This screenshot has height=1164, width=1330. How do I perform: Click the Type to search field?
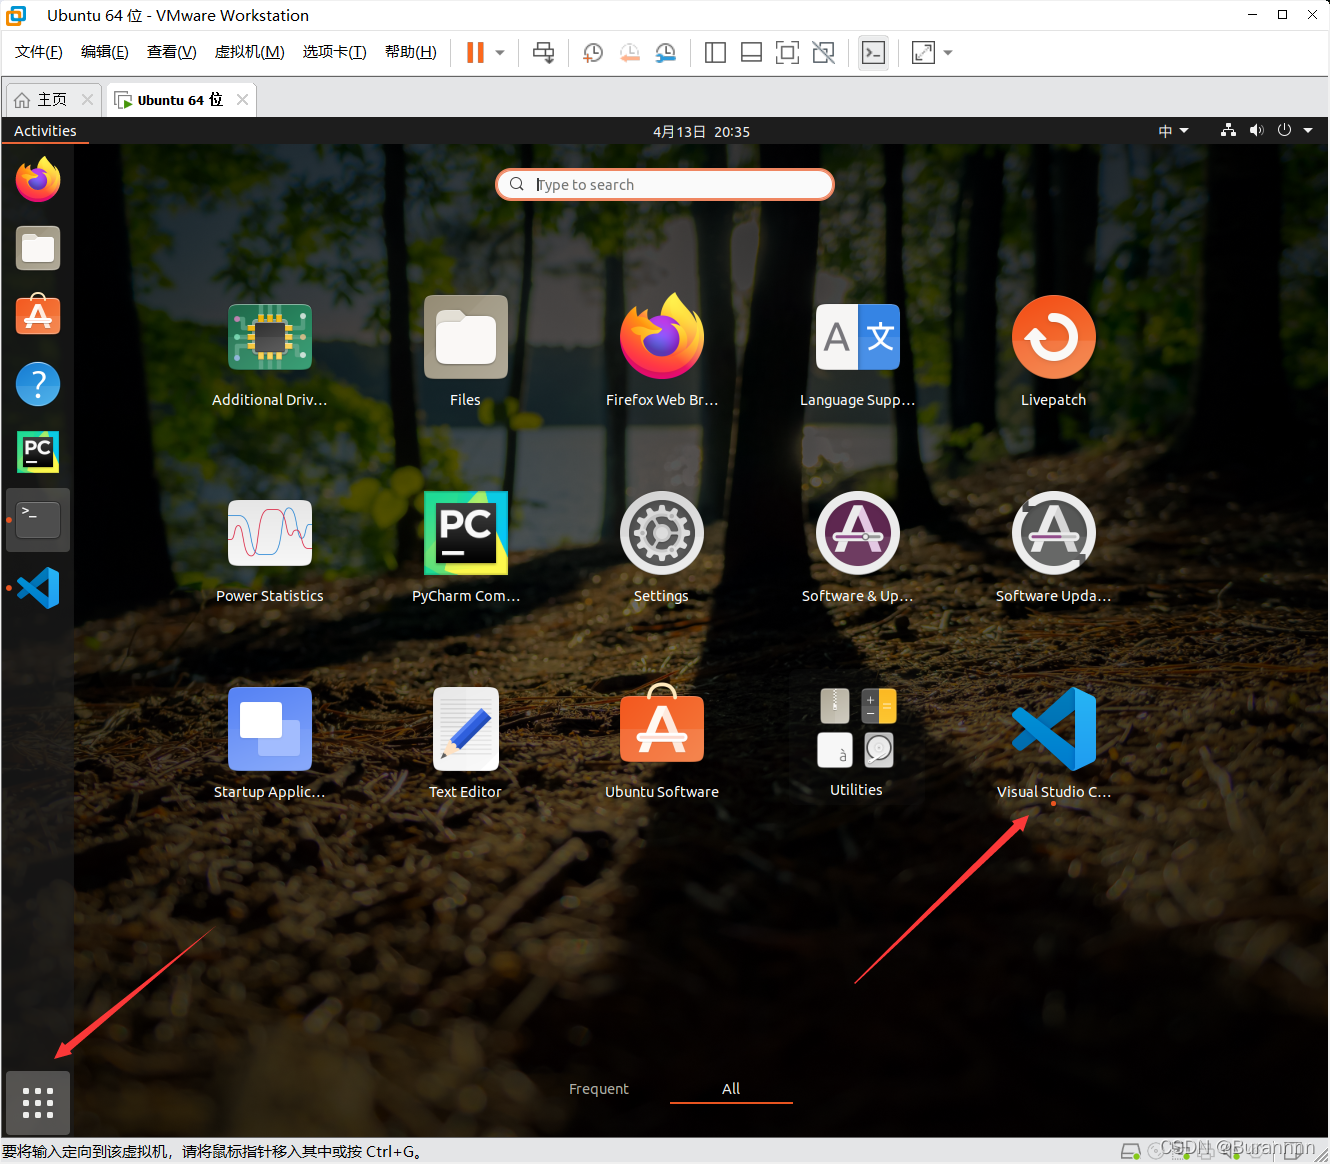click(x=665, y=185)
